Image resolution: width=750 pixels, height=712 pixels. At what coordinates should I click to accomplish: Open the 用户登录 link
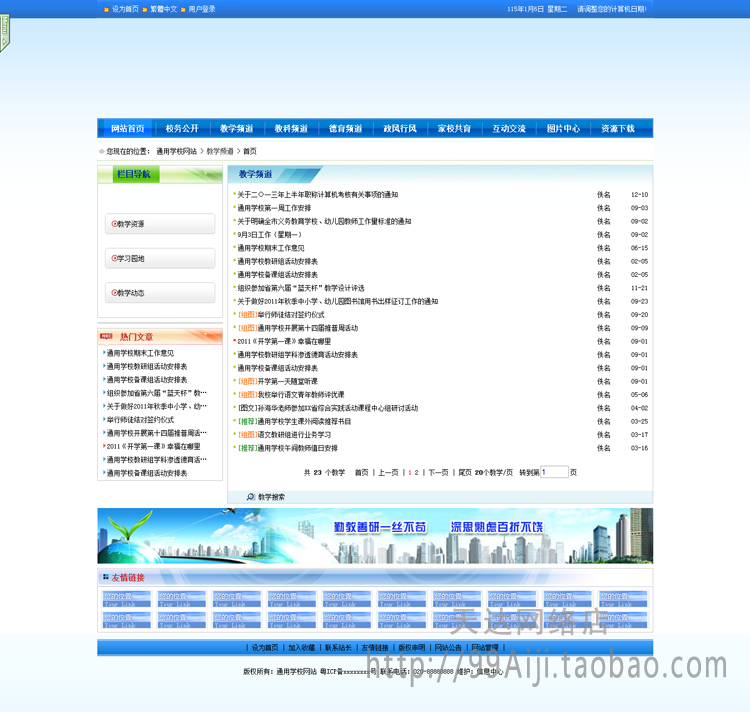coord(202,9)
